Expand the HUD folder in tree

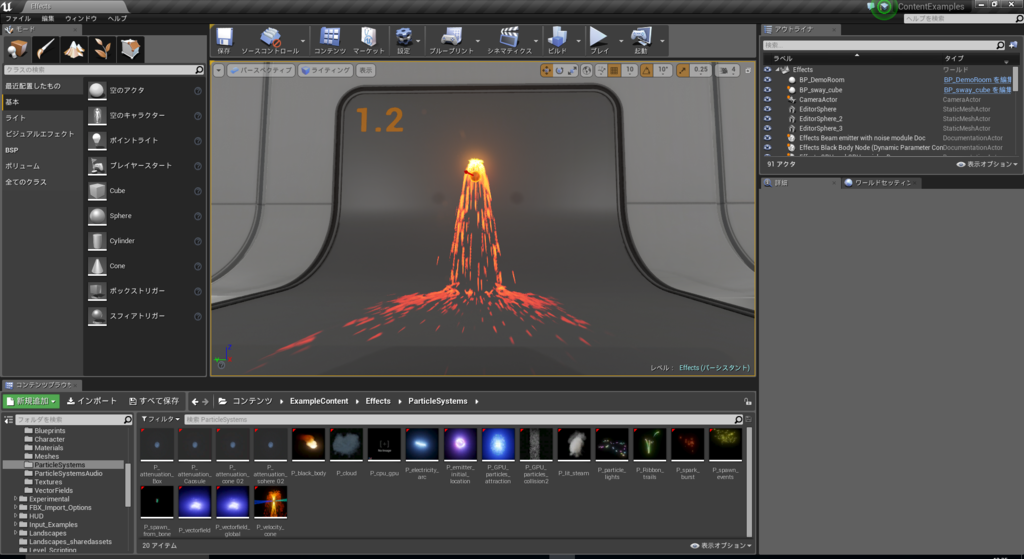[15, 516]
